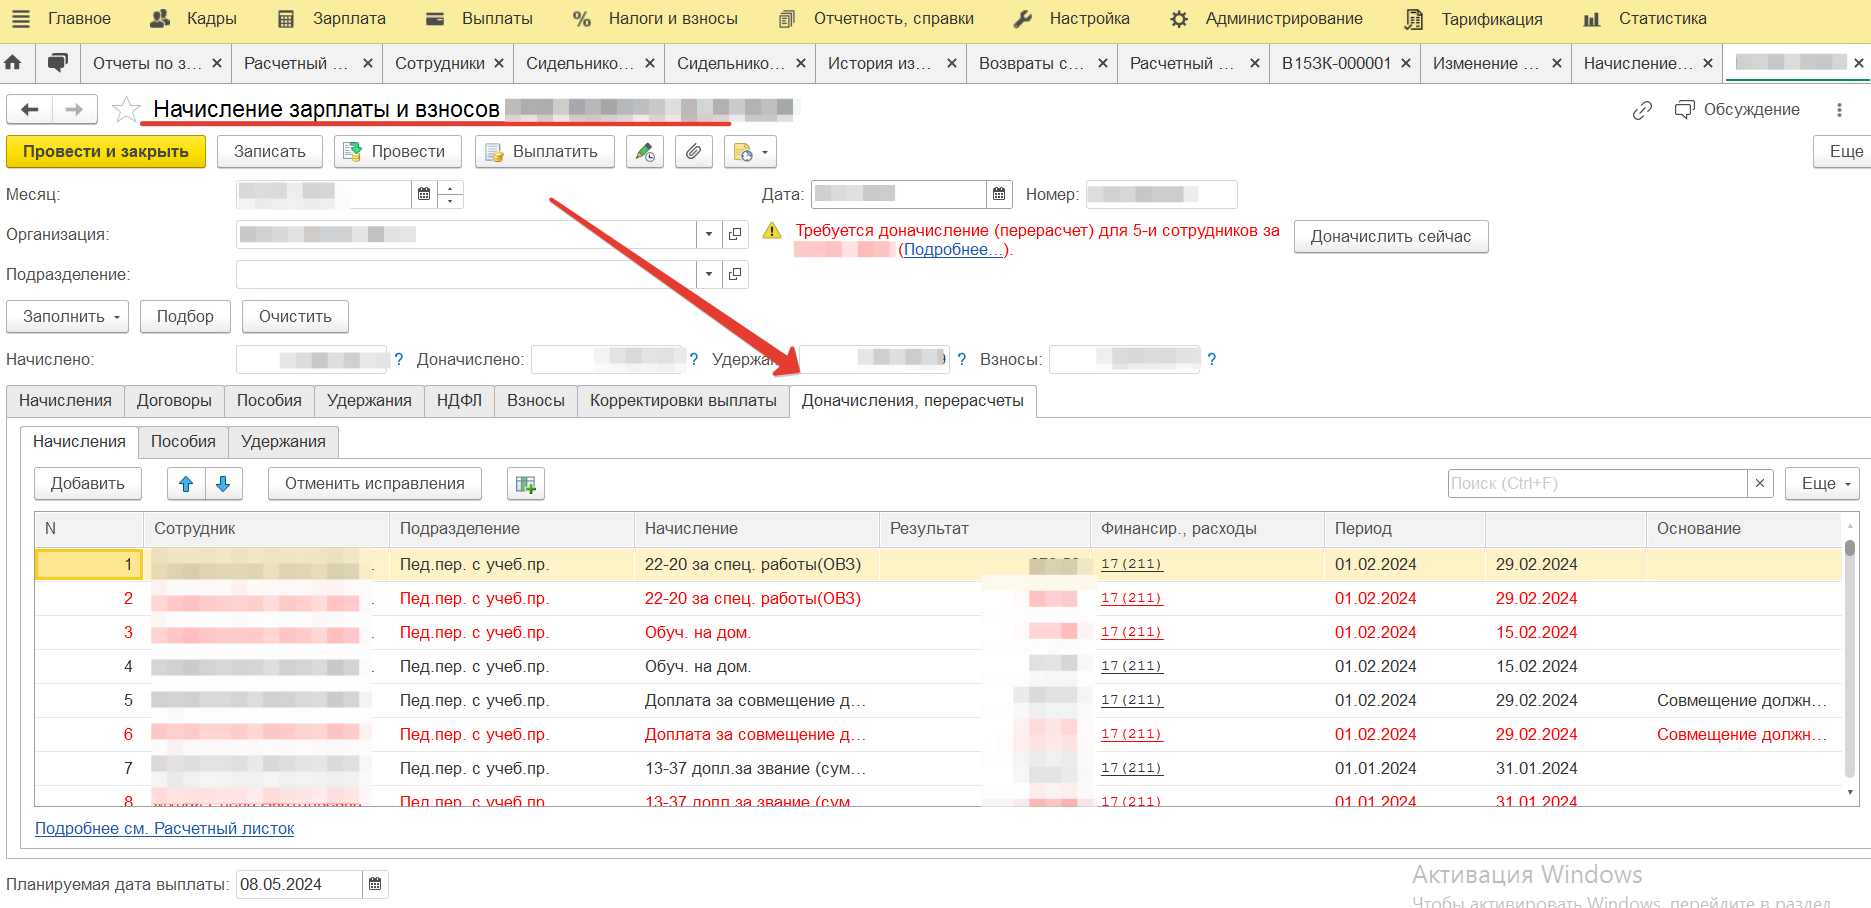1871x908 pixels.
Task: Open the attached files paperclip icon
Action: point(693,152)
